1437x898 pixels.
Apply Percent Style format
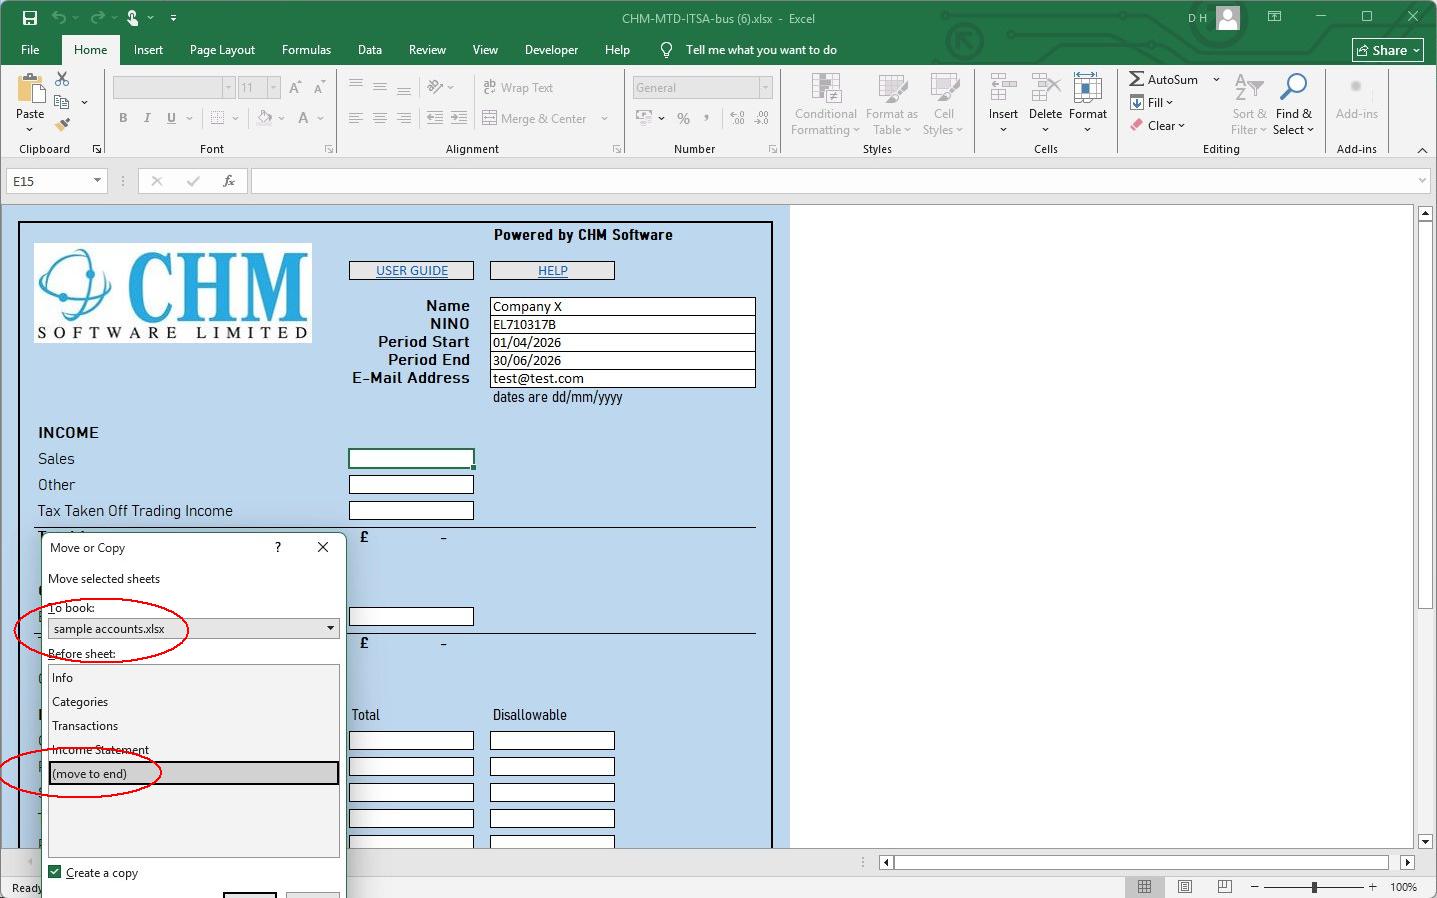(683, 118)
